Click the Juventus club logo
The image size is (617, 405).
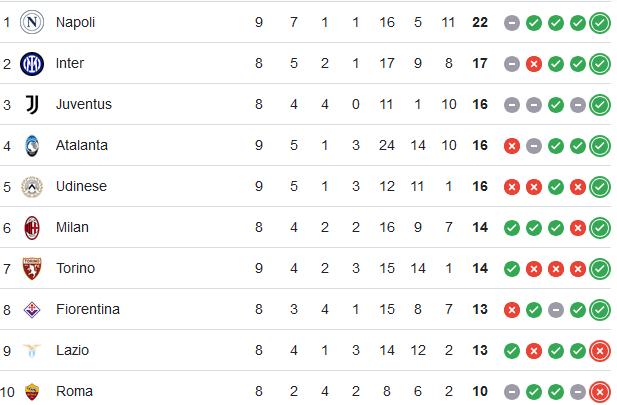(32, 104)
